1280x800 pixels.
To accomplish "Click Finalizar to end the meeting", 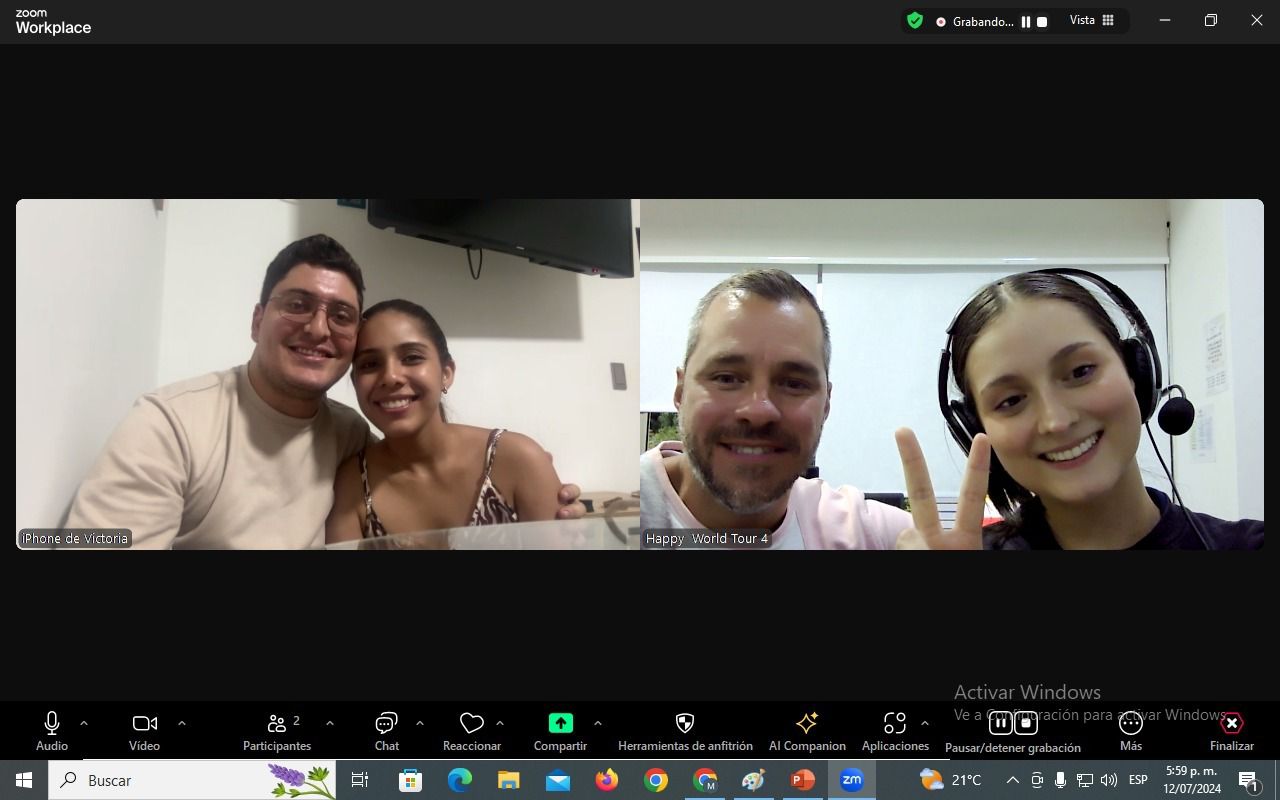I will coord(1232,731).
